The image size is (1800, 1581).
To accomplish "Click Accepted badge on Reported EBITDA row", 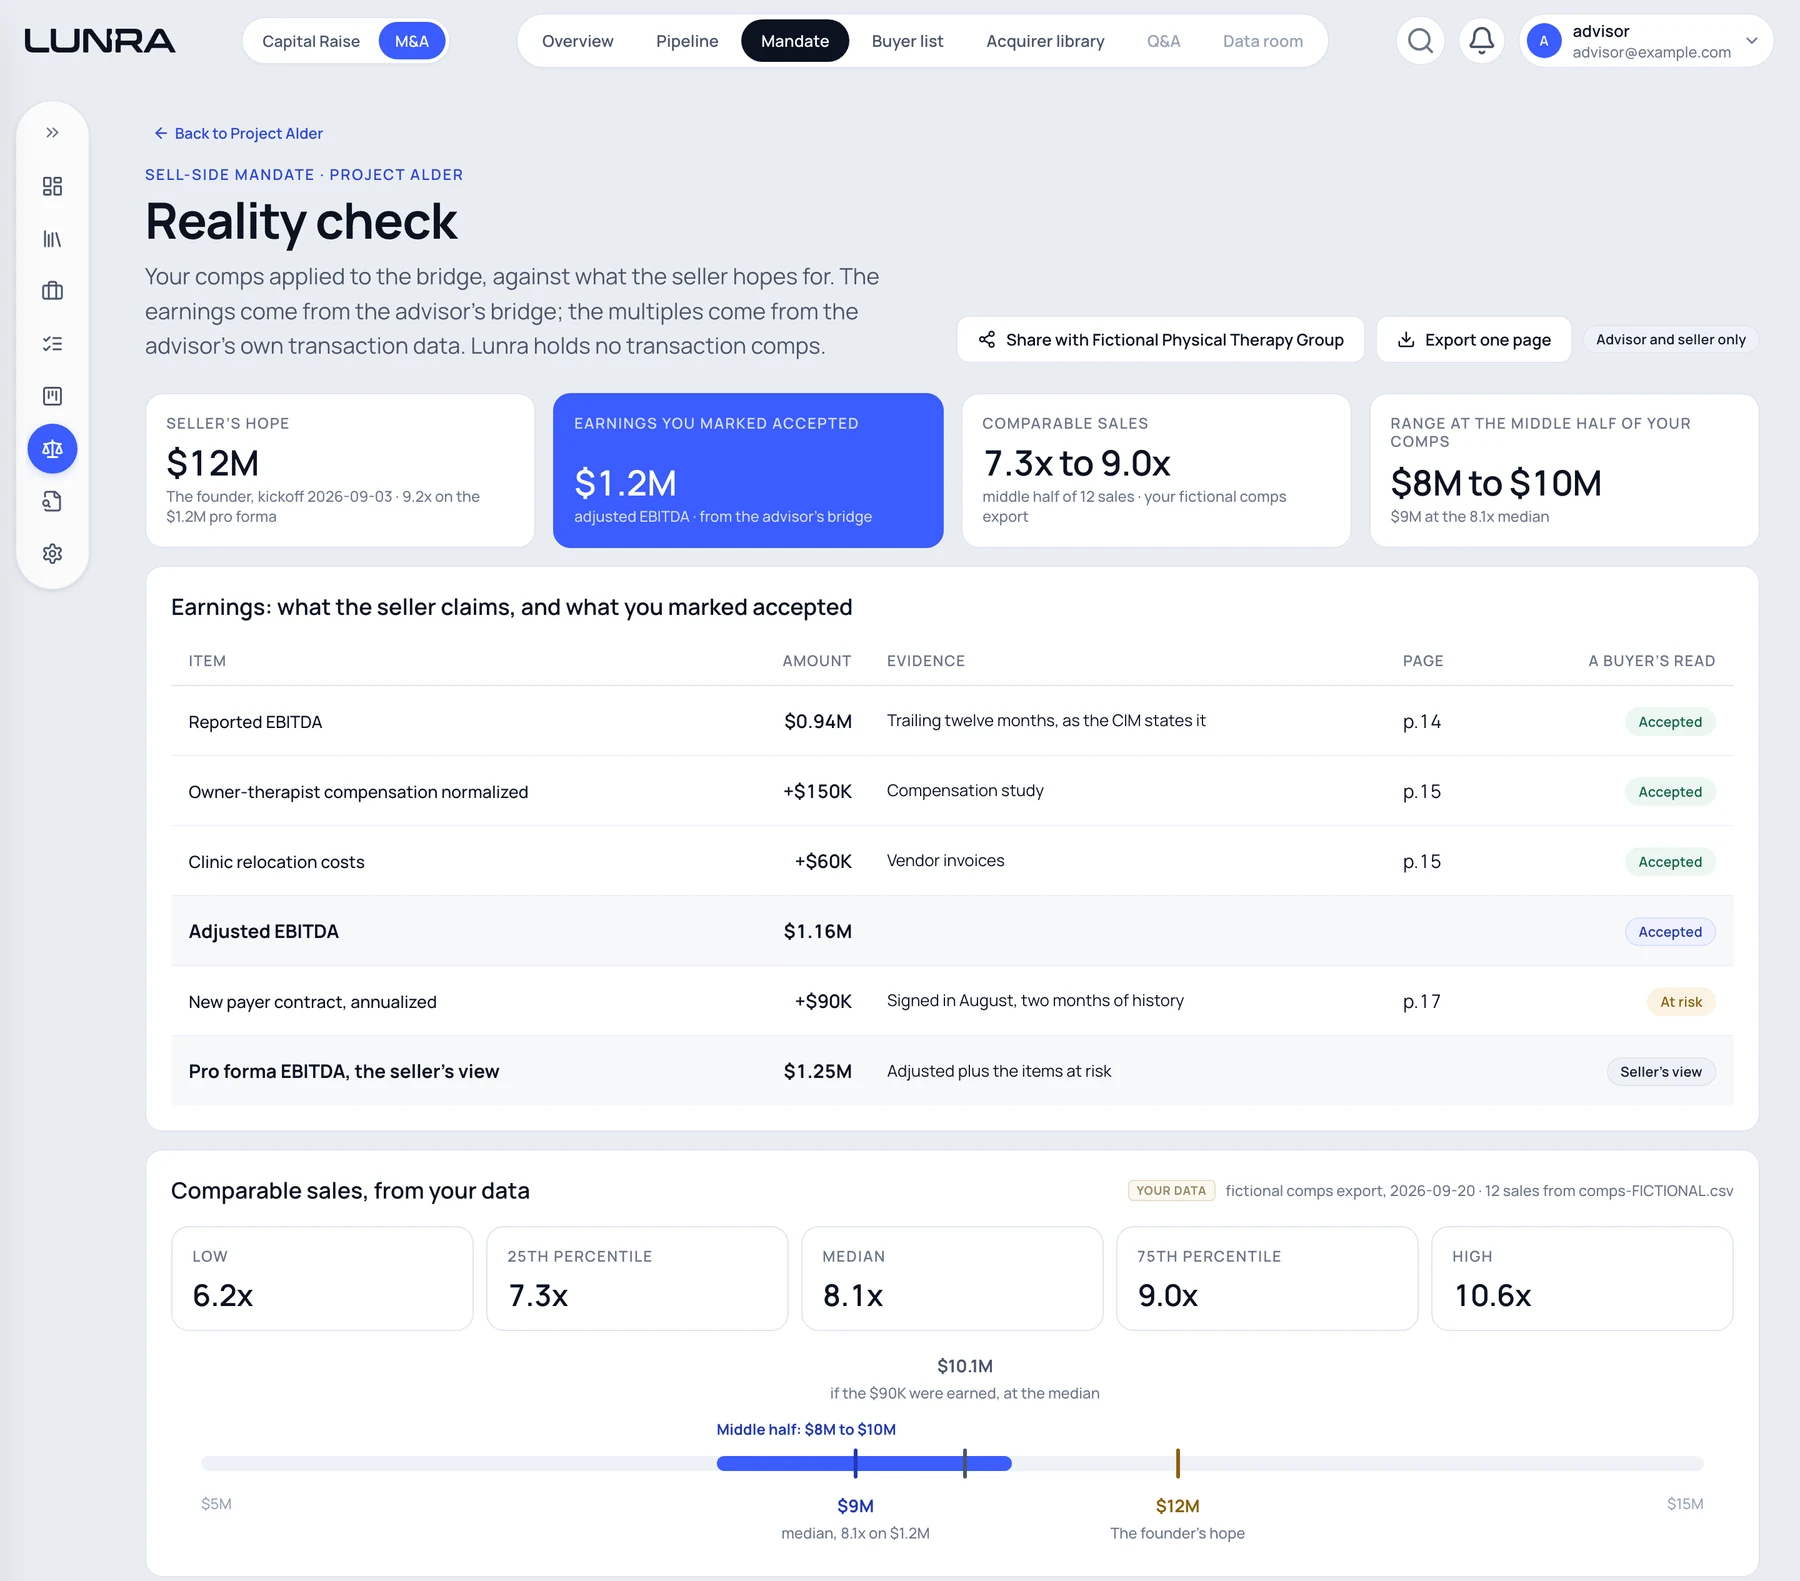I will pyautogui.click(x=1670, y=722).
